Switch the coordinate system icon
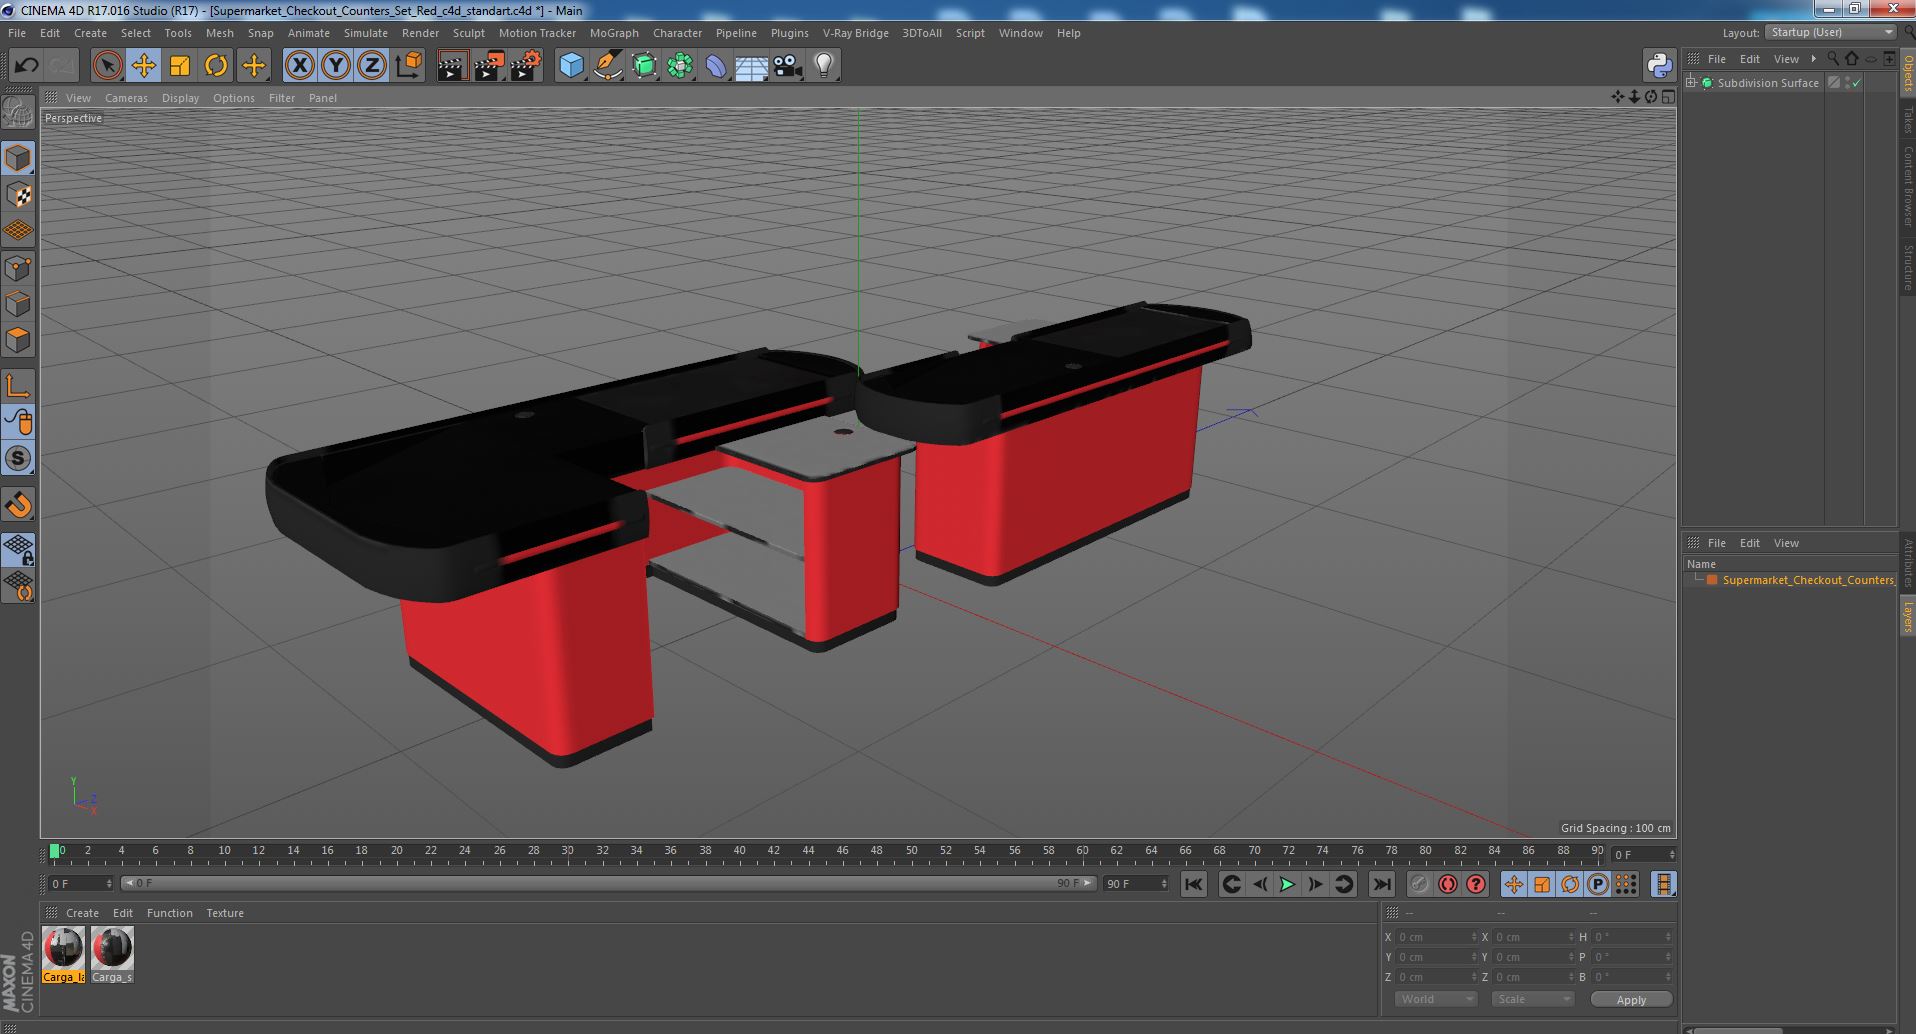This screenshot has height=1034, width=1916. click(x=409, y=66)
